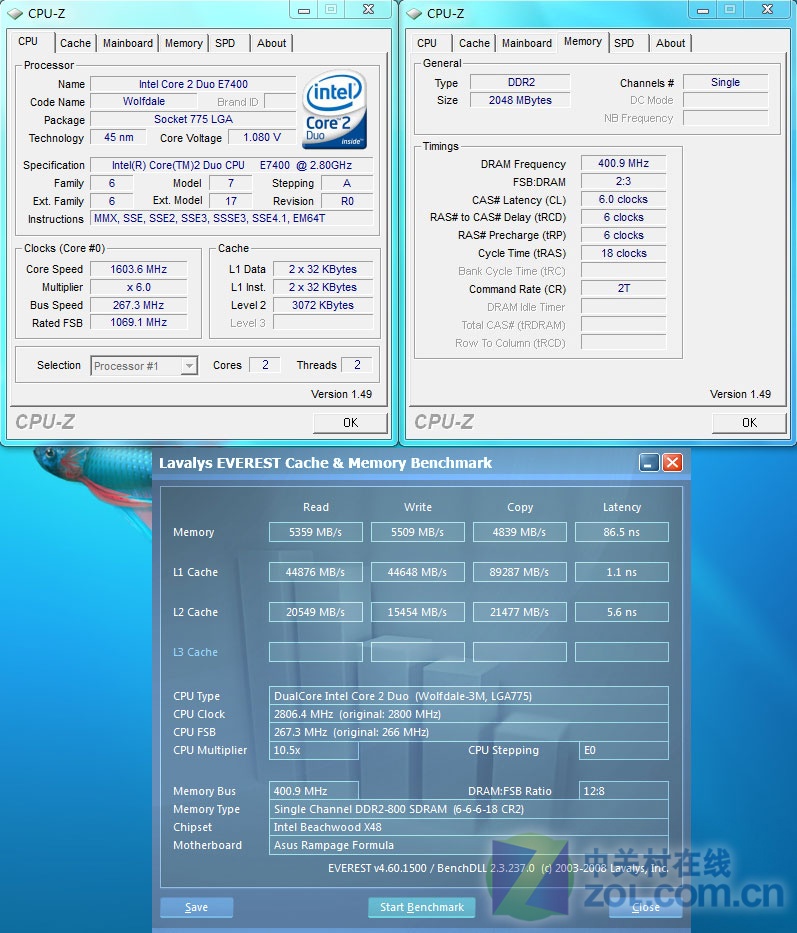Open the Processor #1 selection dropdown
This screenshot has height=933, width=797.
189,365
